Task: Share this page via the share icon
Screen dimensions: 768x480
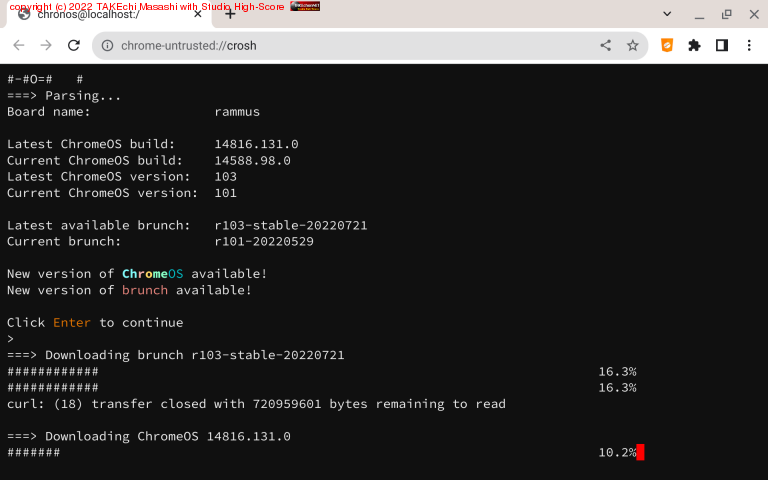Action: (x=605, y=45)
